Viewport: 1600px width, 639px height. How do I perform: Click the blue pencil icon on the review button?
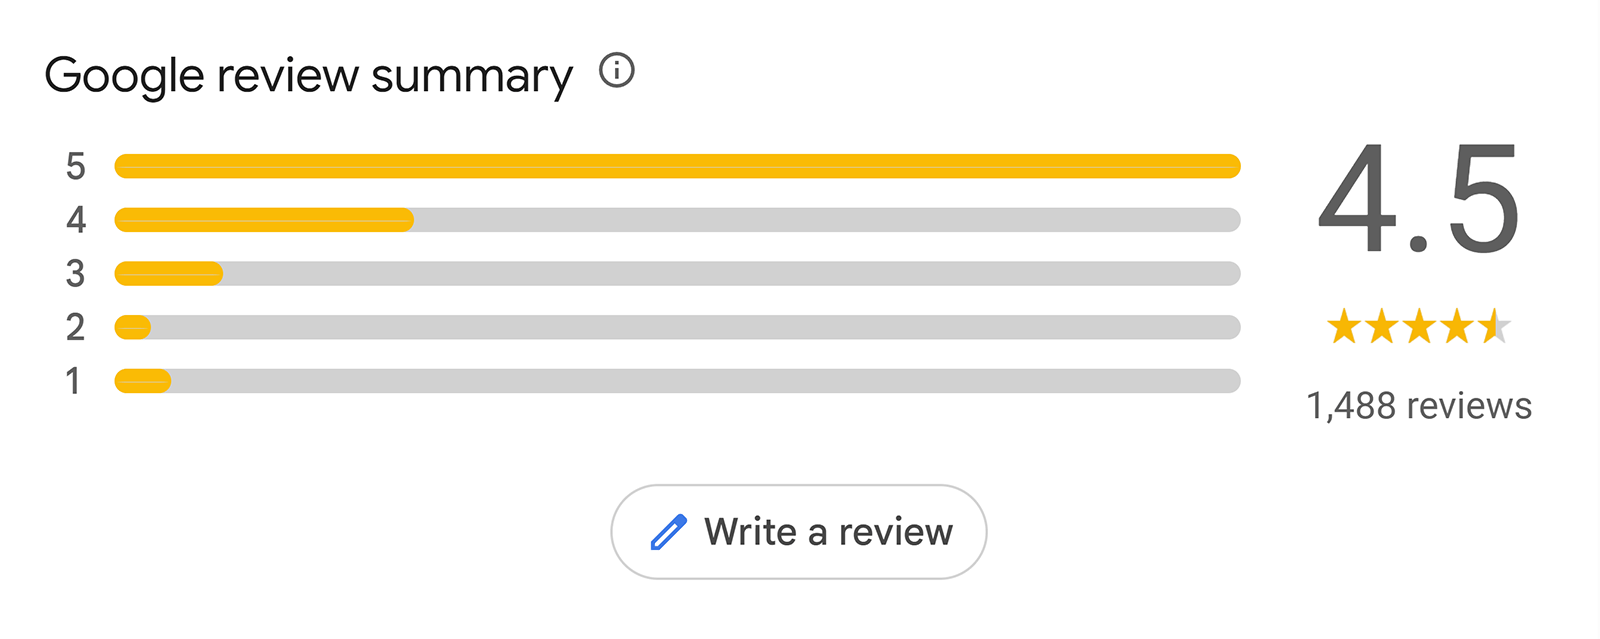[667, 531]
